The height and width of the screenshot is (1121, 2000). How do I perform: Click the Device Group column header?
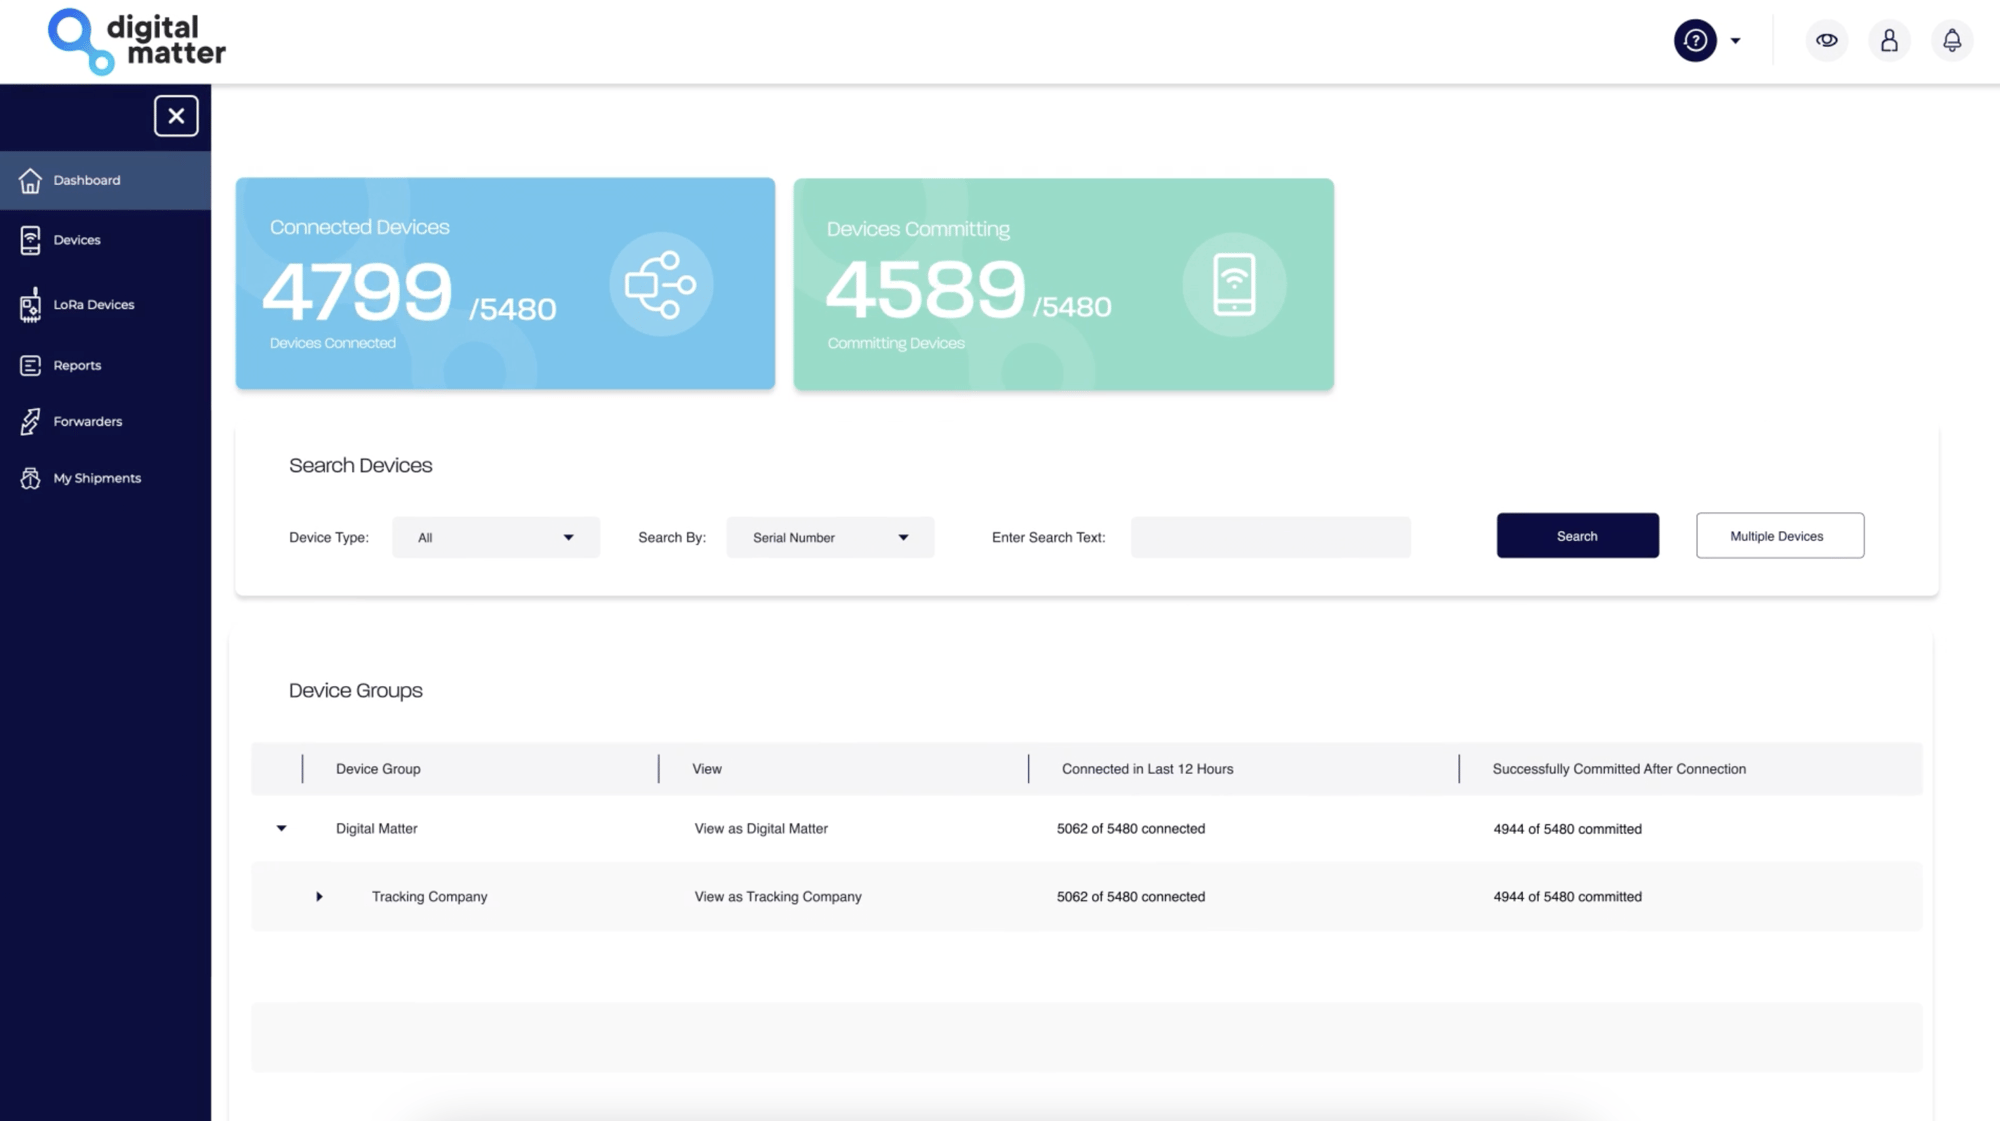(x=378, y=769)
